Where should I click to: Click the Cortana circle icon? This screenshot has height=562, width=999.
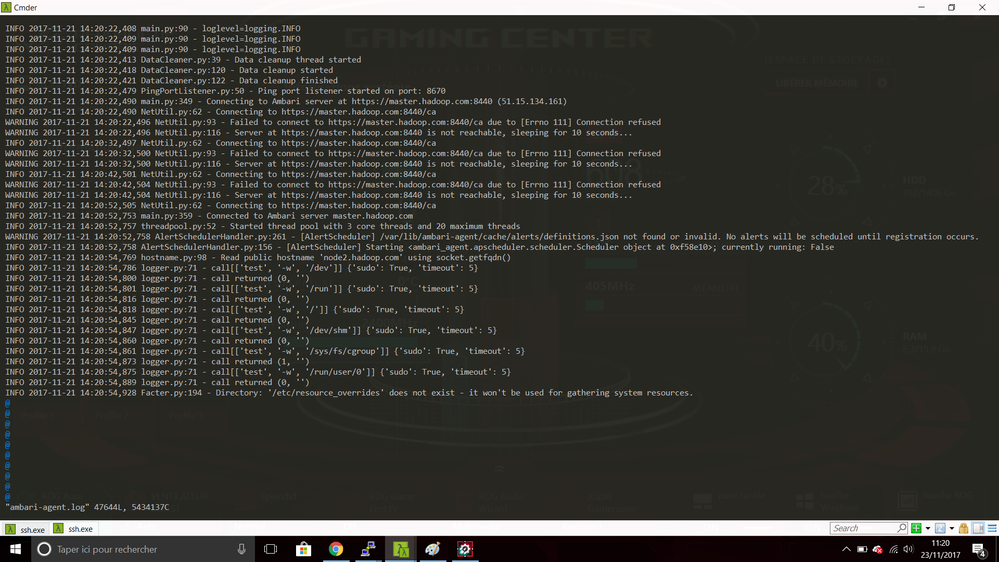click(x=44, y=549)
